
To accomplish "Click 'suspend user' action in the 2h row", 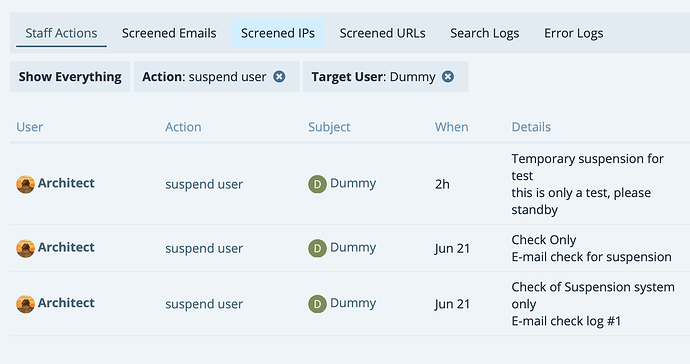I will coord(204,184).
